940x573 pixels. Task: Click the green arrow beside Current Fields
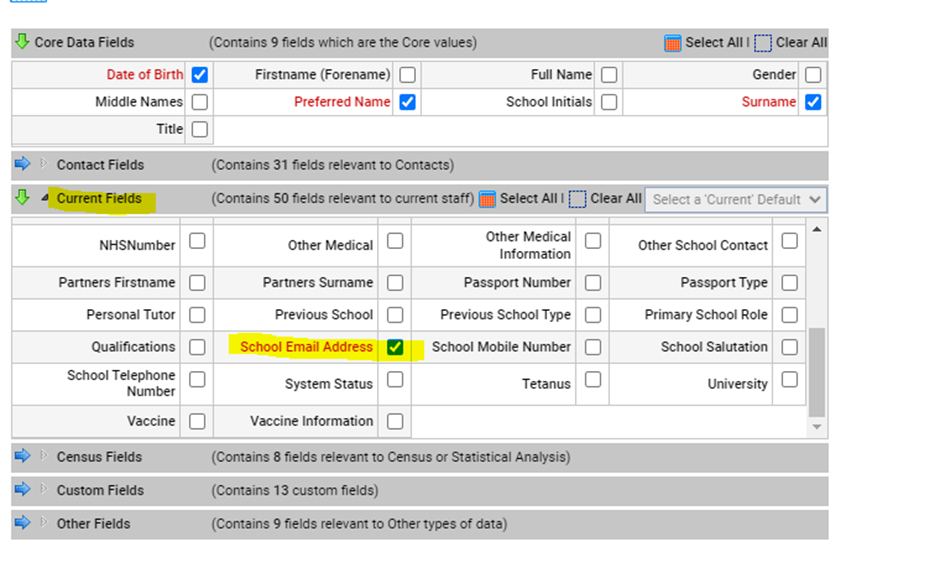(22, 198)
